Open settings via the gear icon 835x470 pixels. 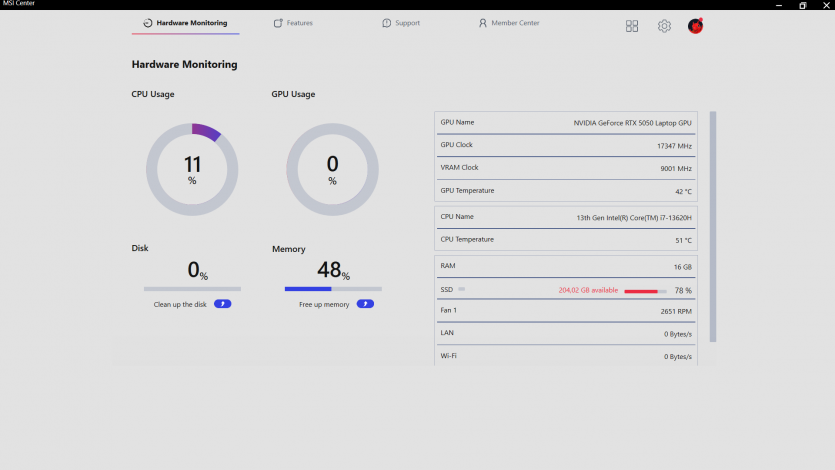[x=664, y=26]
